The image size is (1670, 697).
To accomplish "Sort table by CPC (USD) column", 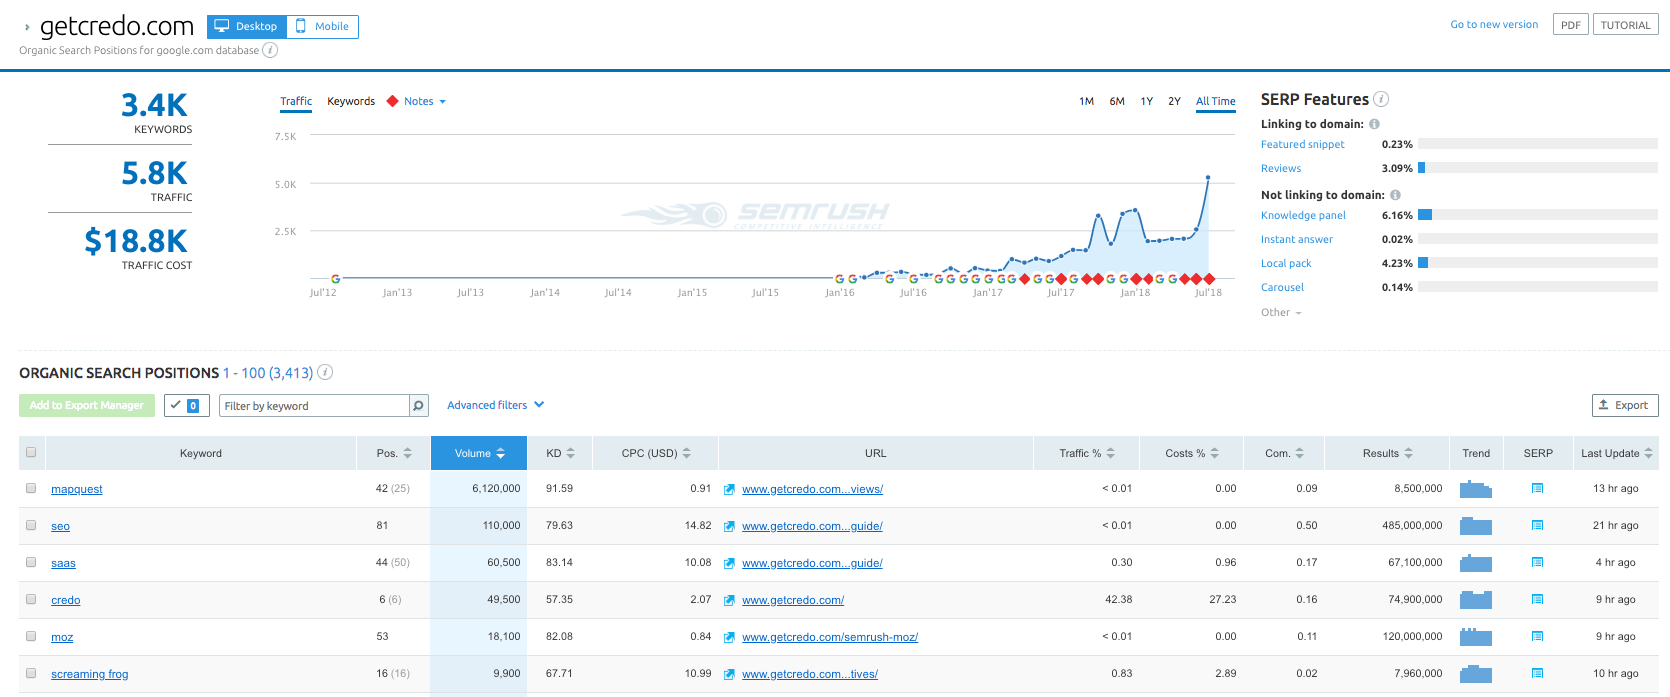I will (x=656, y=453).
